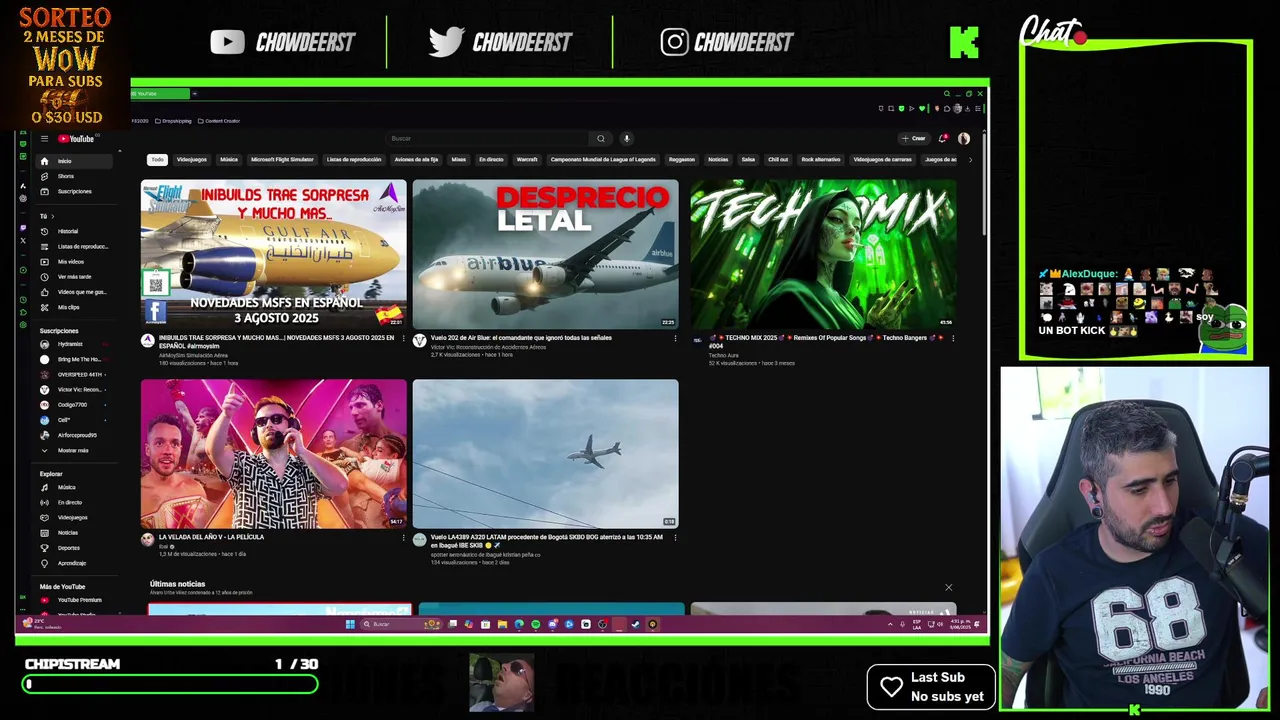
Task: Click the browser downloads icon
Action: [967, 108]
